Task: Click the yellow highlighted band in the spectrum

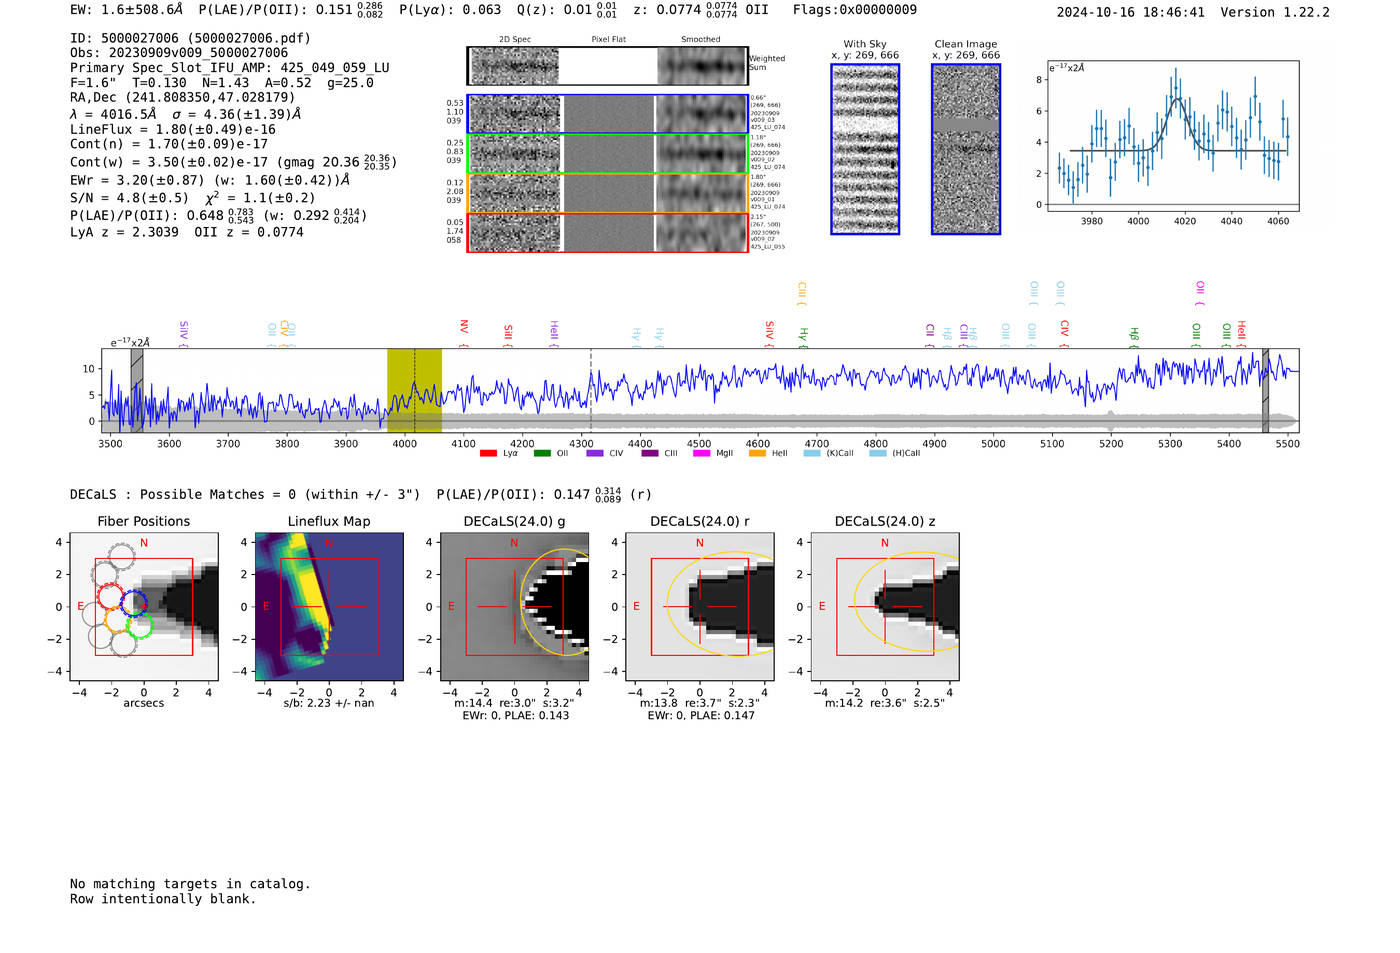Action: [414, 390]
